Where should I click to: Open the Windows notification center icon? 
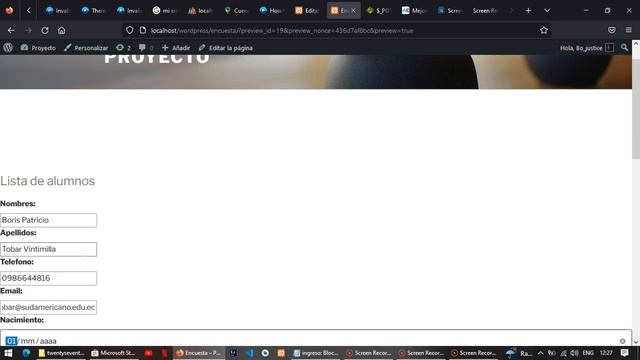pos(624,353)
